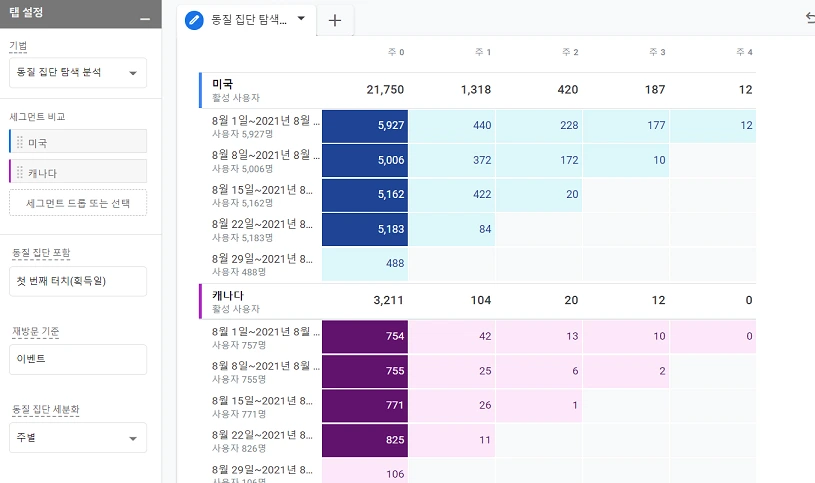The image size is (815, 483).
Task: Open the 주별 cohort granularity dropdown
Action: [78, 438]
